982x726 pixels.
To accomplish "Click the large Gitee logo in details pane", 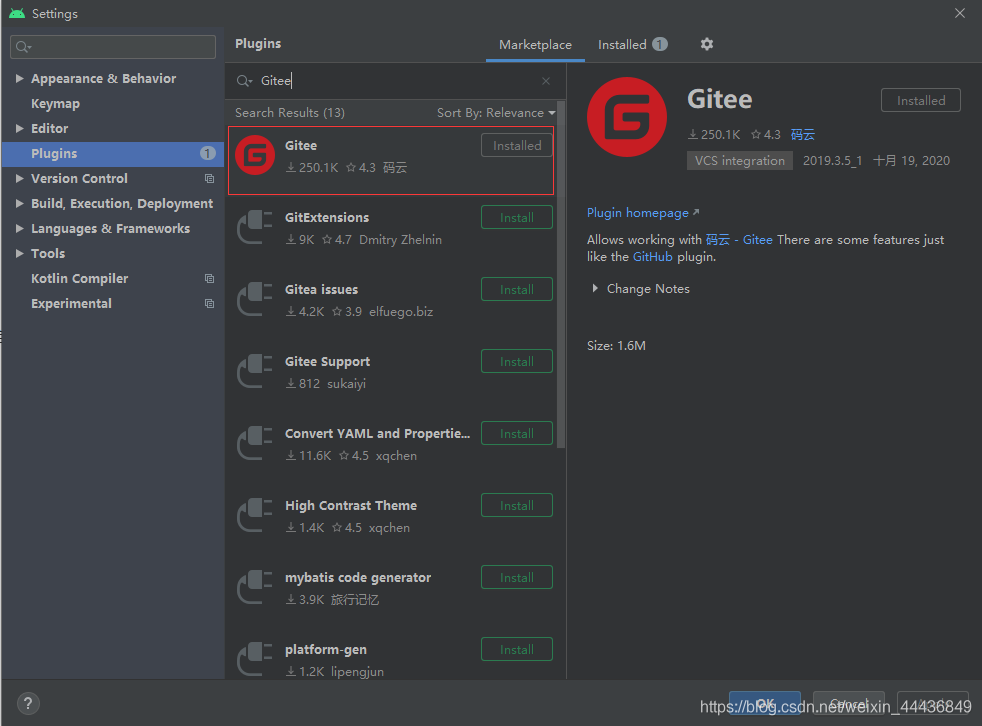I will (x=627, y=117).
